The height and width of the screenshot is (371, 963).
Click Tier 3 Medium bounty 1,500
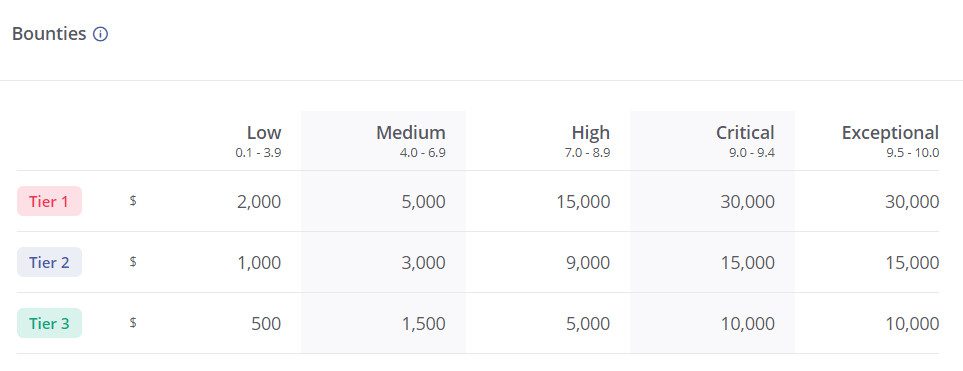(x=424, y=323)
